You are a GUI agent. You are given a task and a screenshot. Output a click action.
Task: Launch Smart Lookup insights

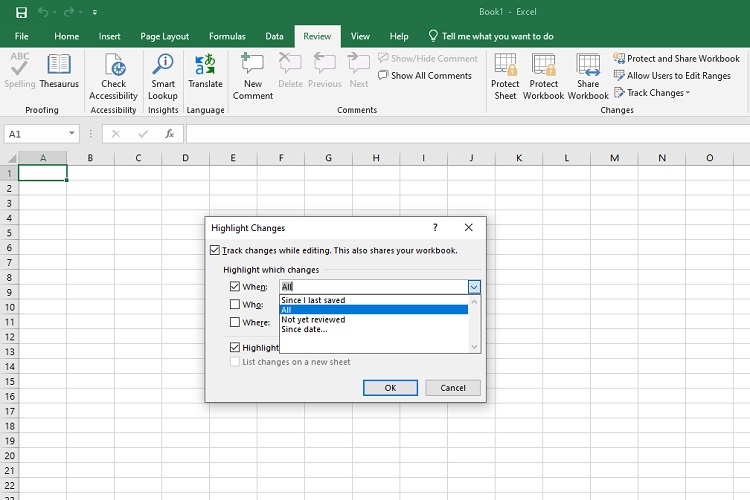click(163, 66)
